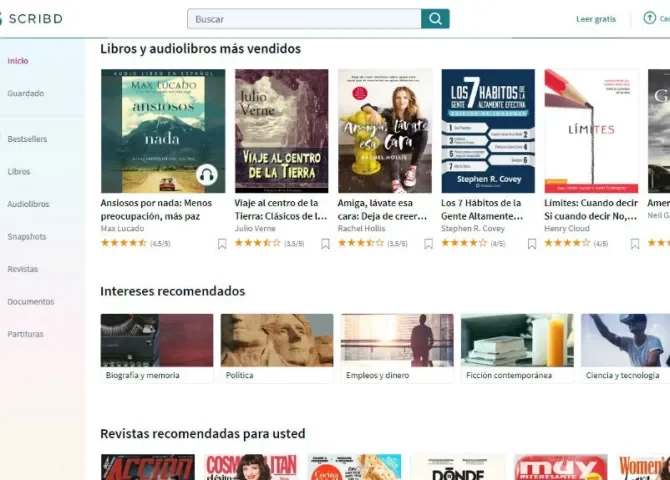
Task: Open the Cosmopolitan magazine cover
Action: coord(251,467)
